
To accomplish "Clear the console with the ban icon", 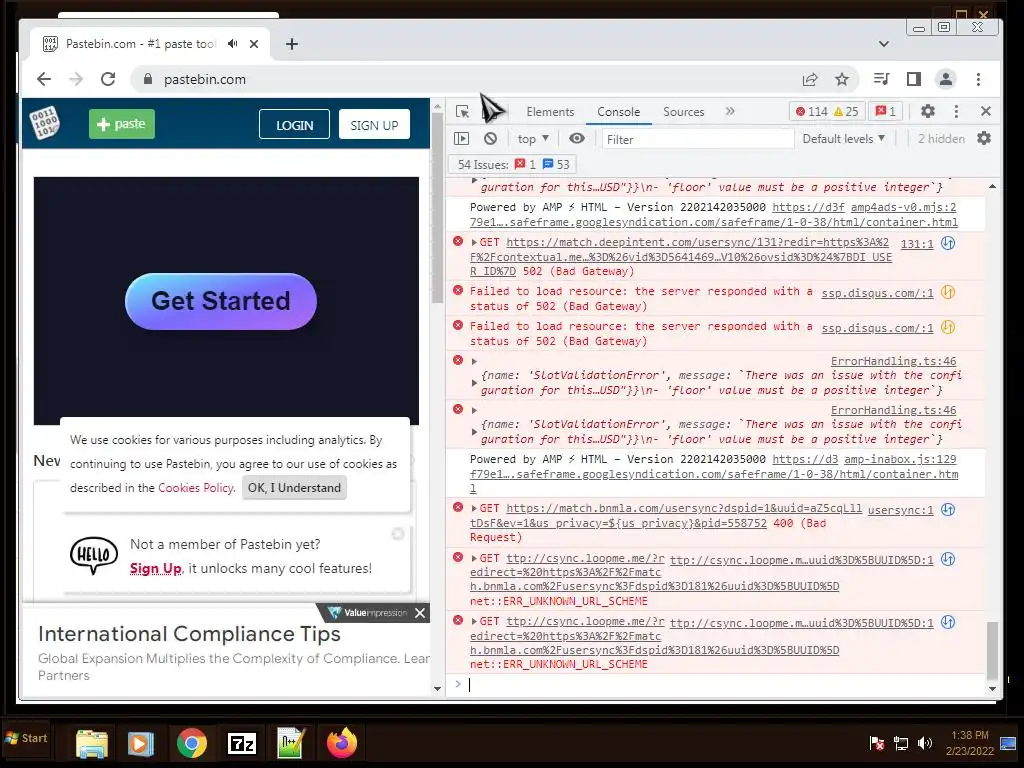I will [490, 138].
